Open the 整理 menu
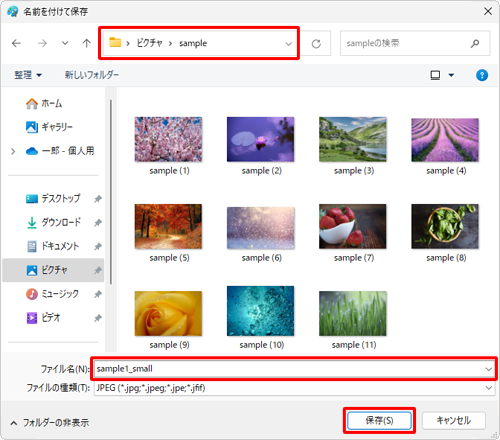500x440 pixels. pos(28,75)
